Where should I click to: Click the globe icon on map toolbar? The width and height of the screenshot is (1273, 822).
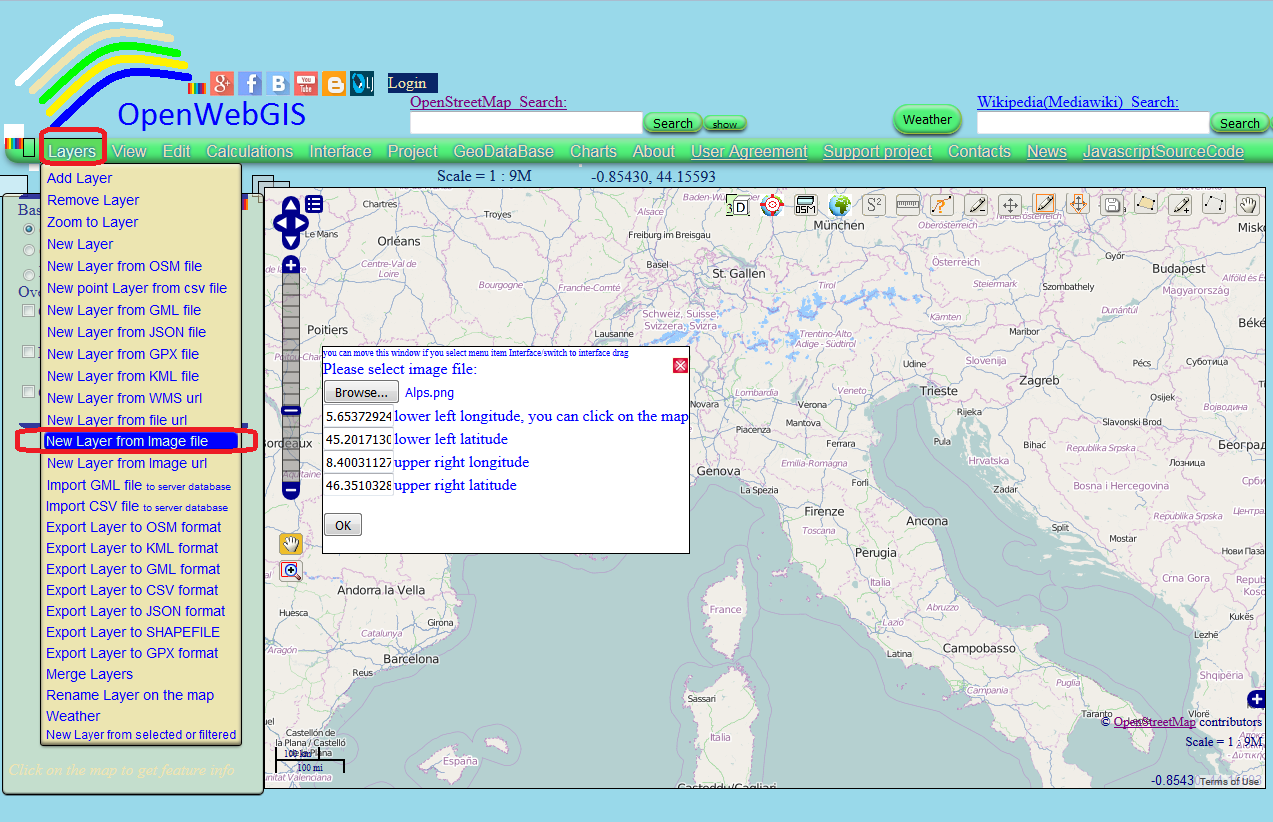(x=840, y=205)
